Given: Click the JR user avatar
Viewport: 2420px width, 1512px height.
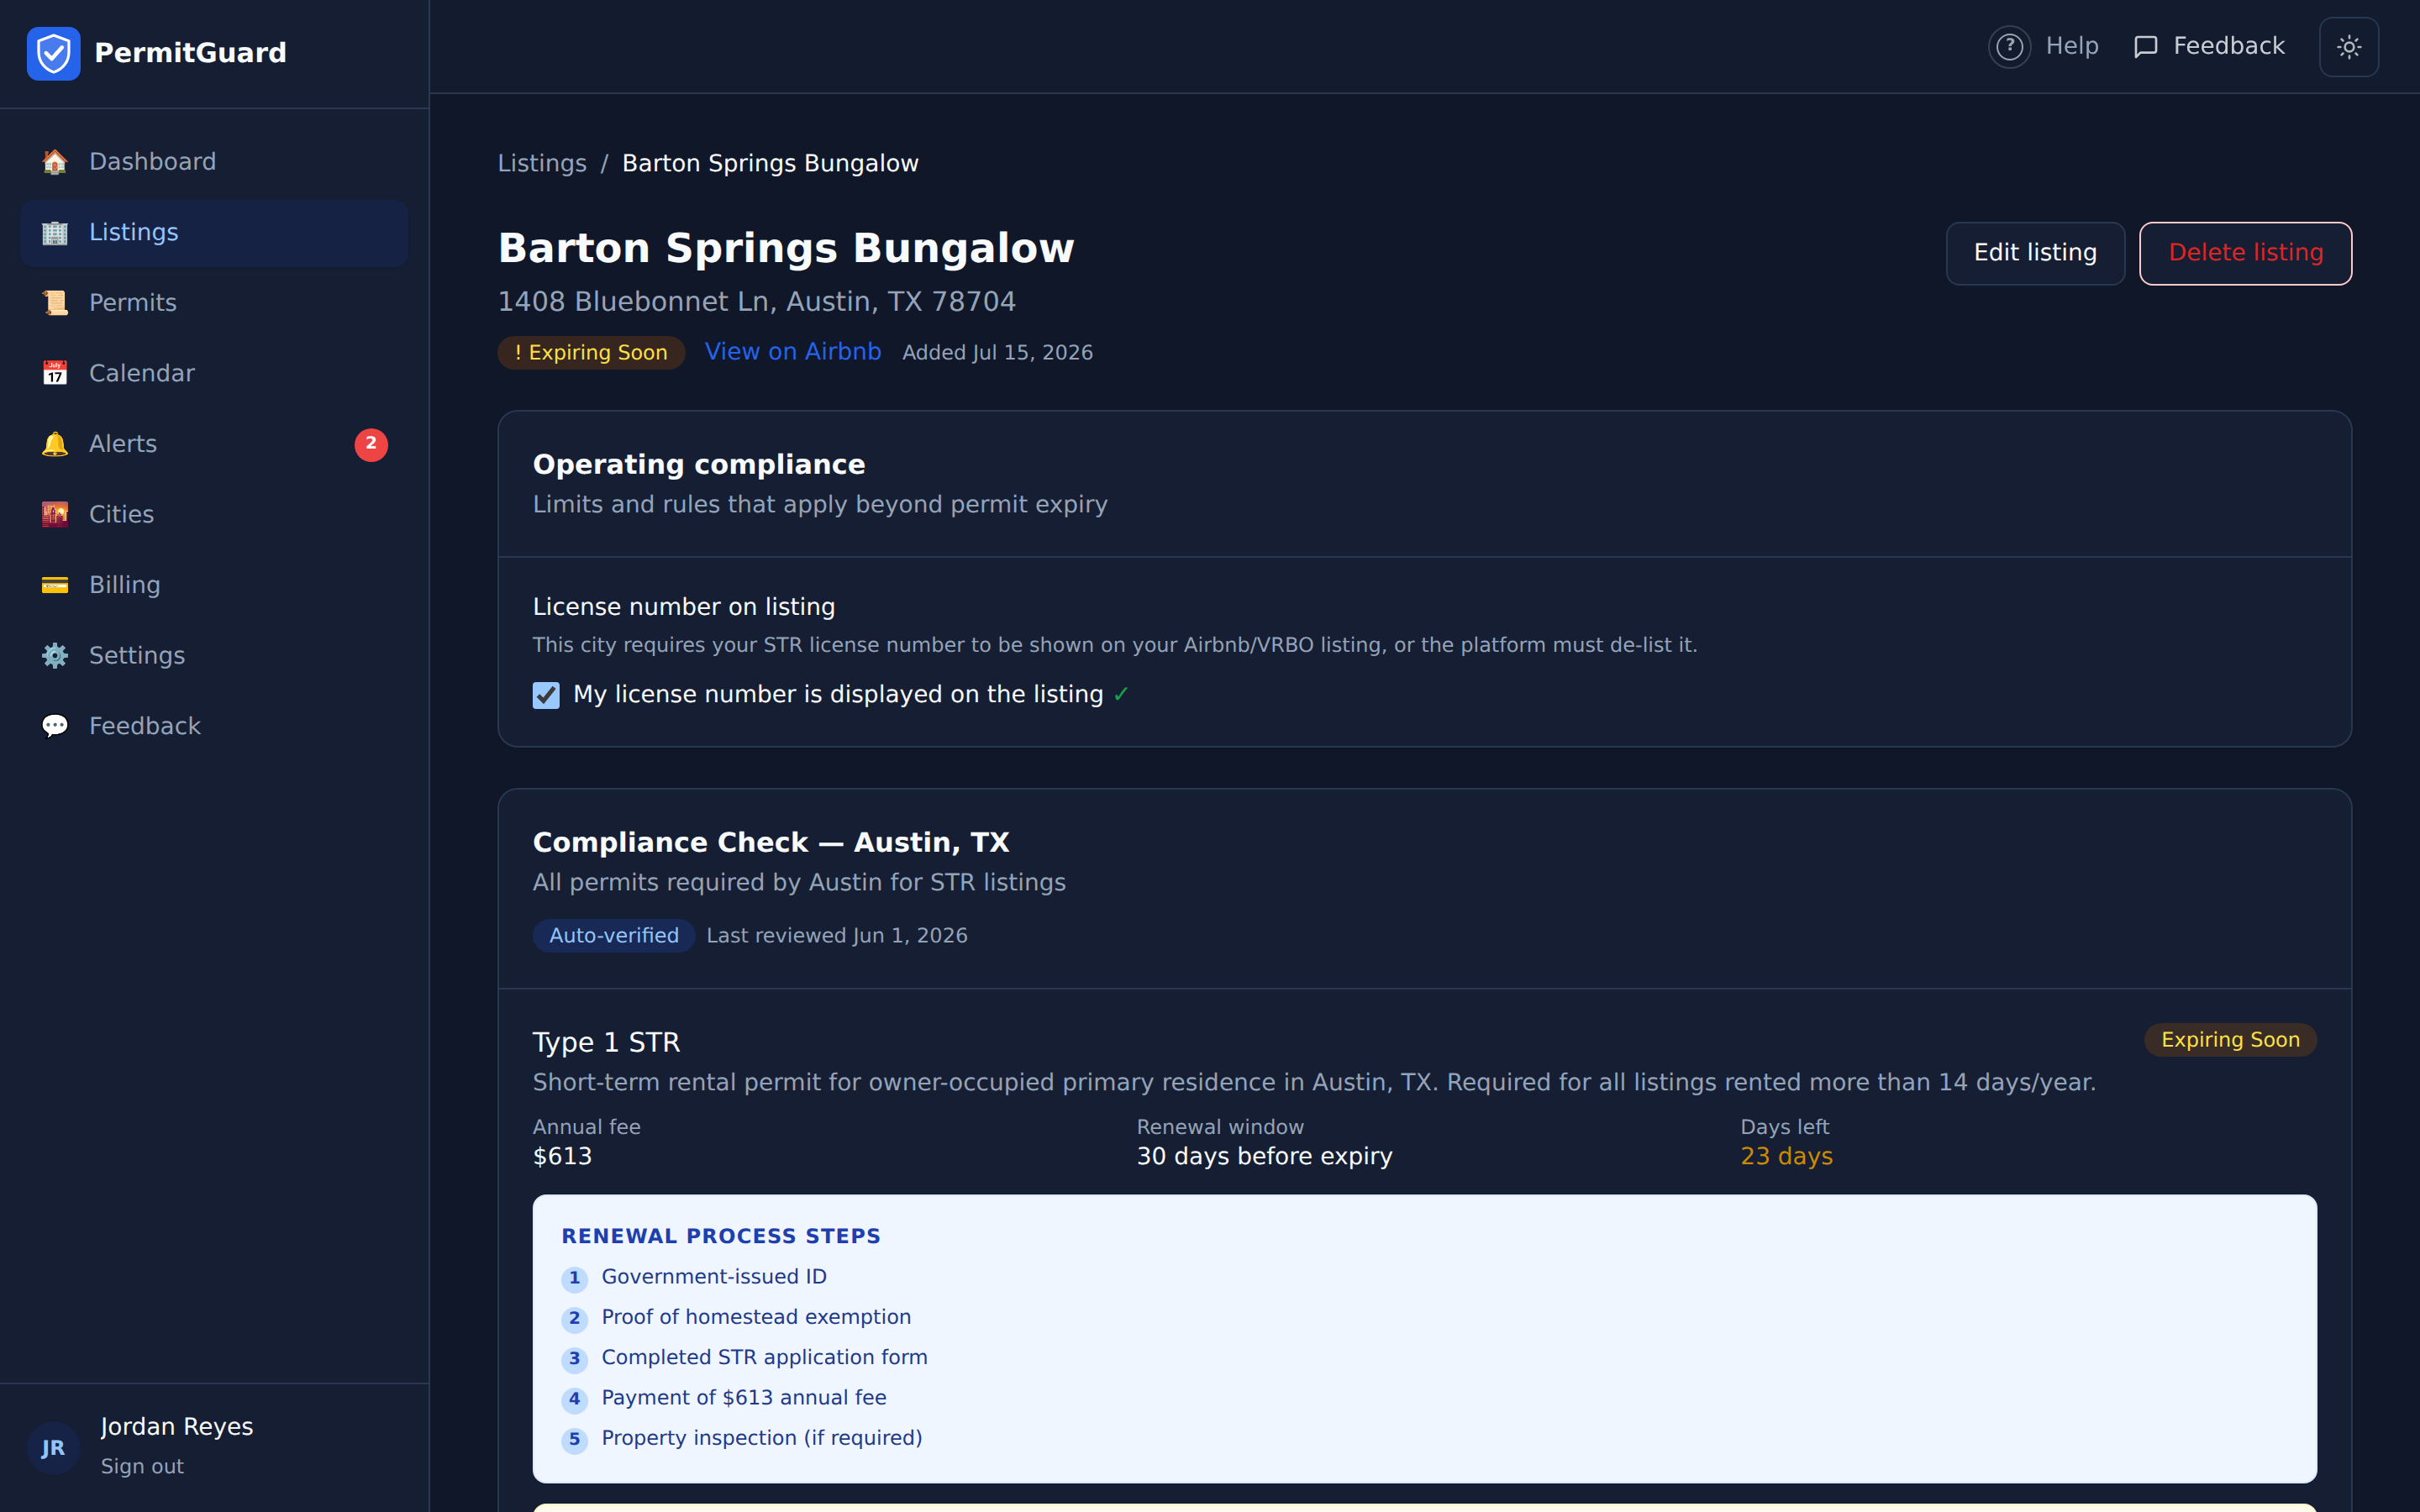Looking at the screenshot, I should [x=53, y=1447].
